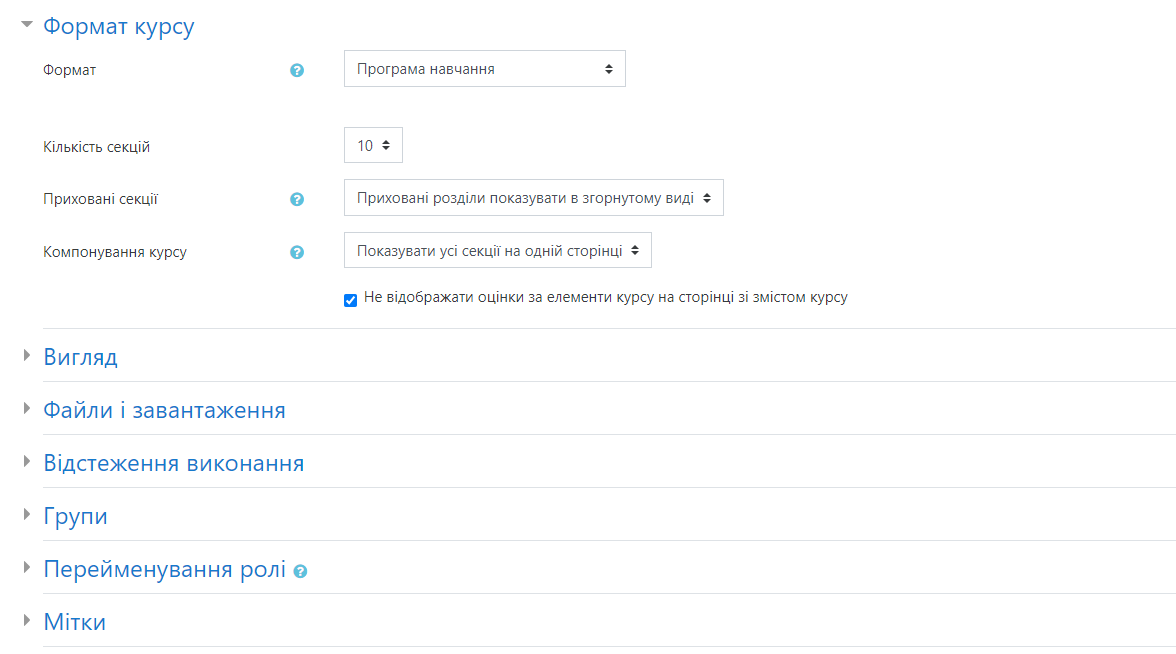Collapse the Формат курсу section arrow

click(27, 25)
